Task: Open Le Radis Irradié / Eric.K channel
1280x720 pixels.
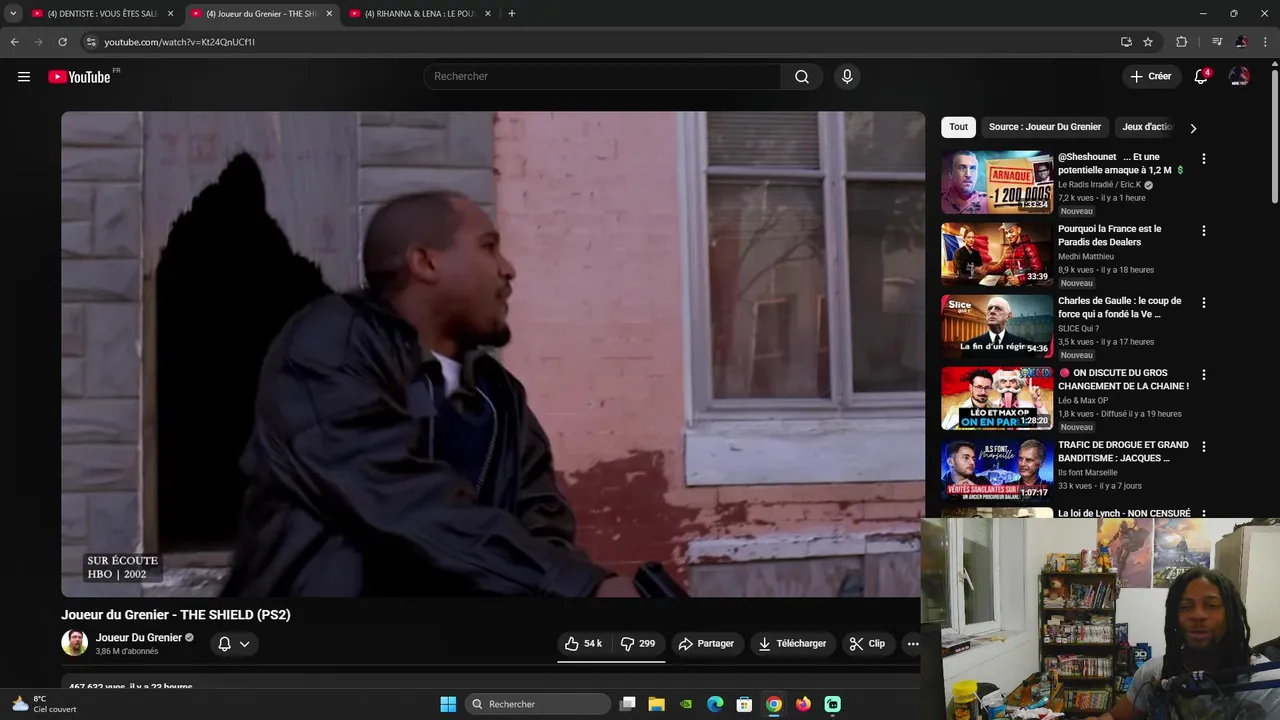Action: point(1100,185)
